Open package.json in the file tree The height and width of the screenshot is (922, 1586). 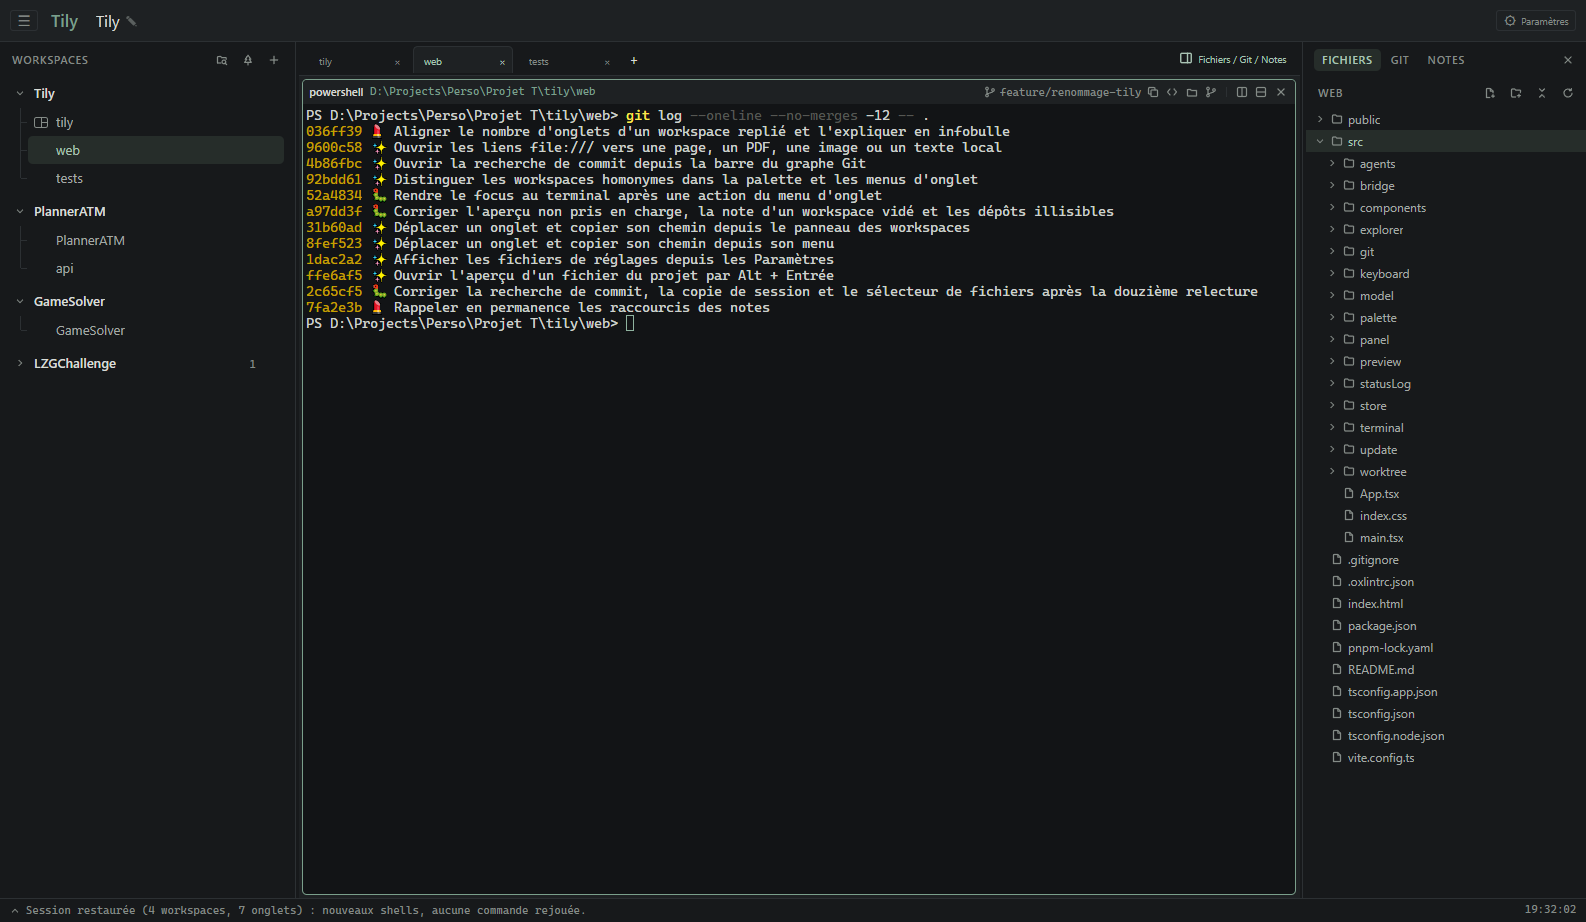pos(1382,626)
